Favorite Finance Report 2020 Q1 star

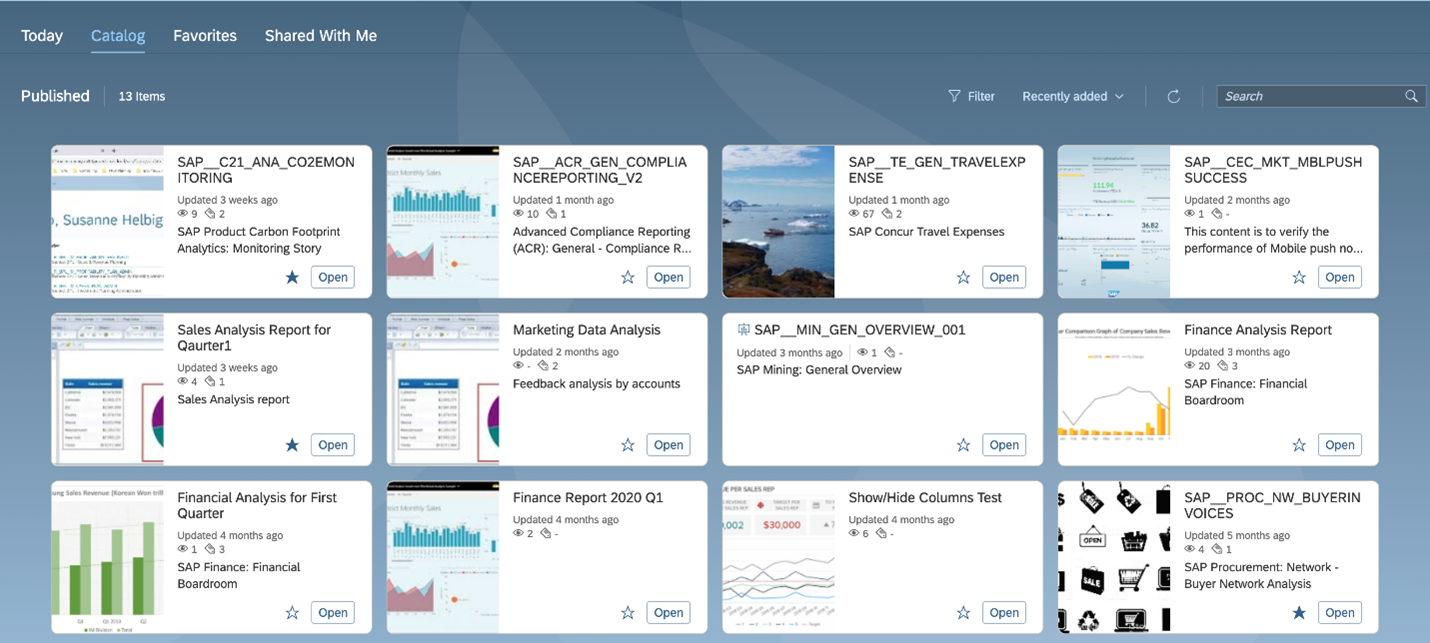pyautogui.click(x=628, y=613)
